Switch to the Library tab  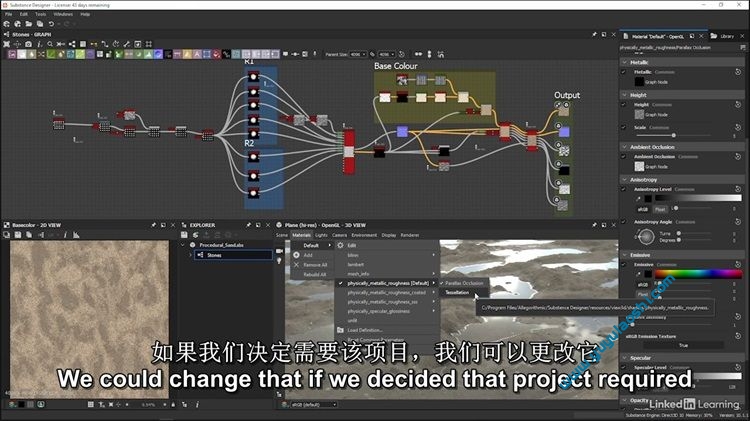[x=727, y=36]
